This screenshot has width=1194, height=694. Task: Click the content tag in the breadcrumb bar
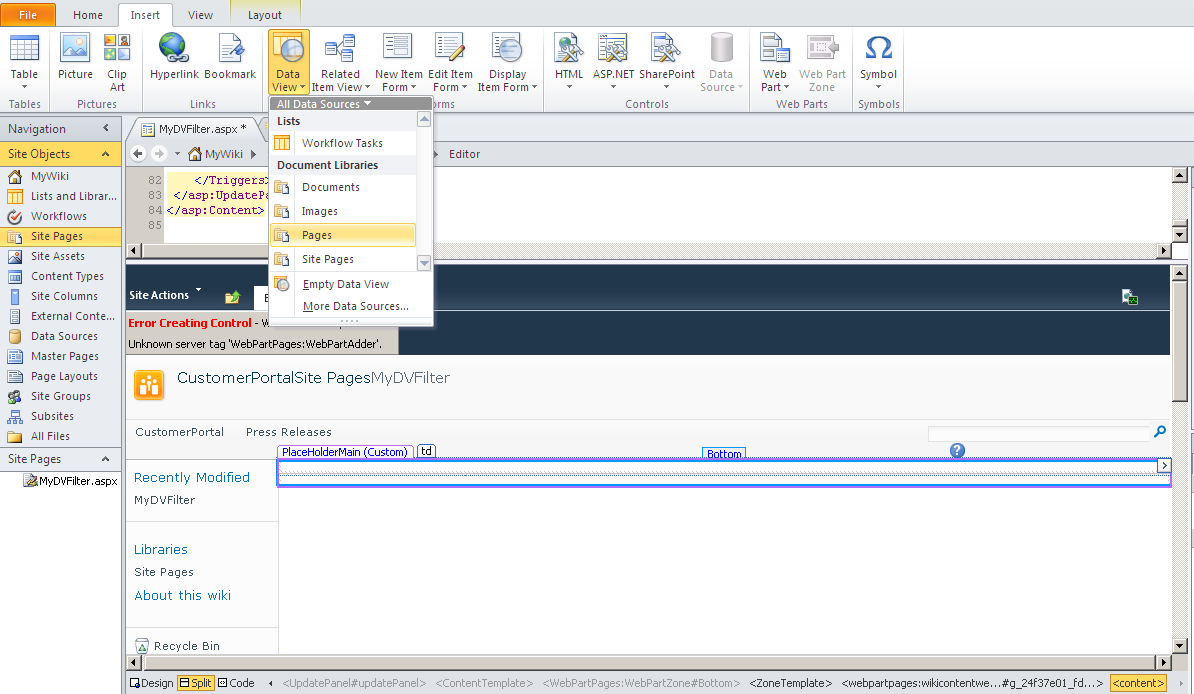point(1138,683)
